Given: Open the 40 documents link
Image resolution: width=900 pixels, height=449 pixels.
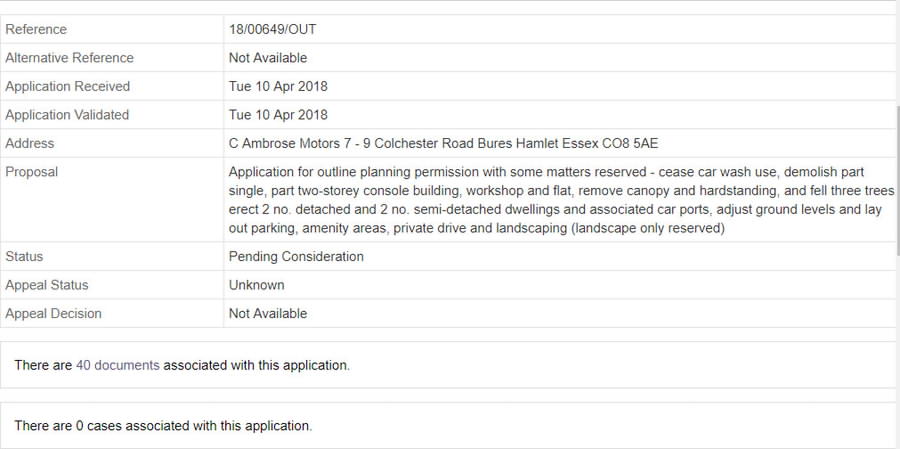Looking at the screenshot, I should [118, 365].
